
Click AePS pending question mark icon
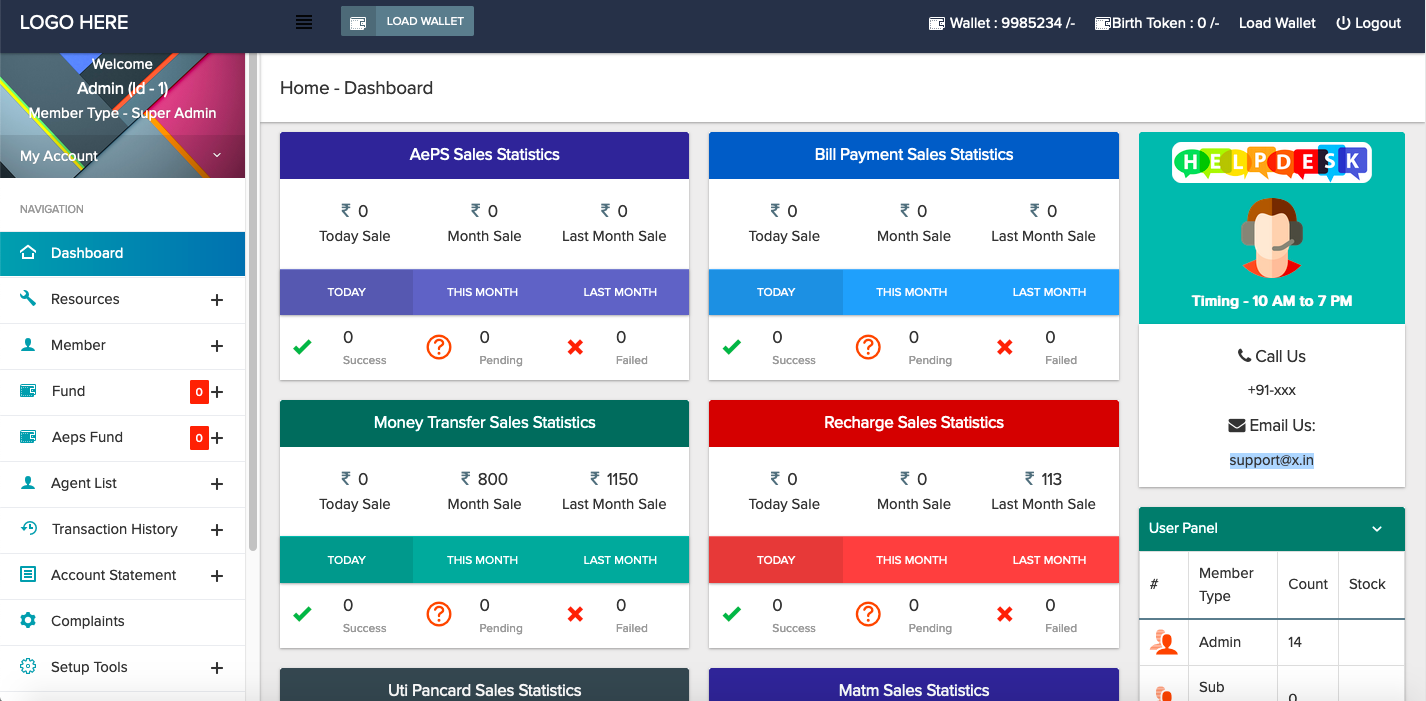pyautogui.click(x=439, y=347)
